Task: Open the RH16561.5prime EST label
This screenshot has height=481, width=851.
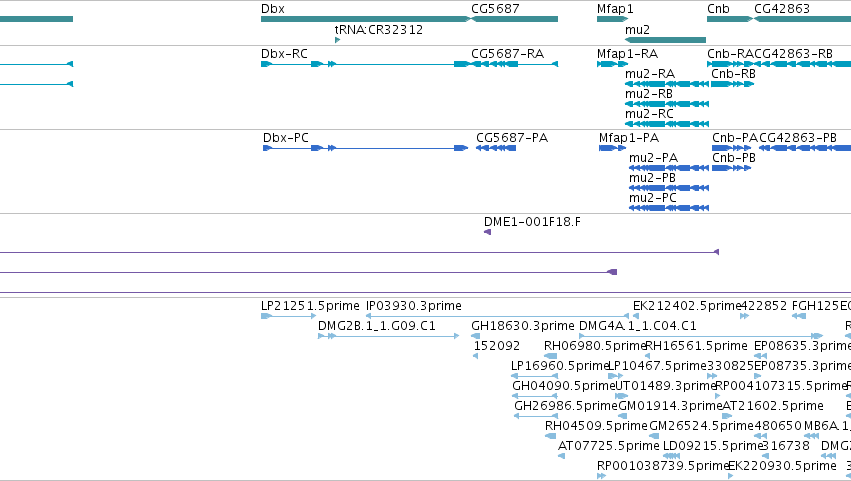Action: pyautogui.click(x=696, y=346)
